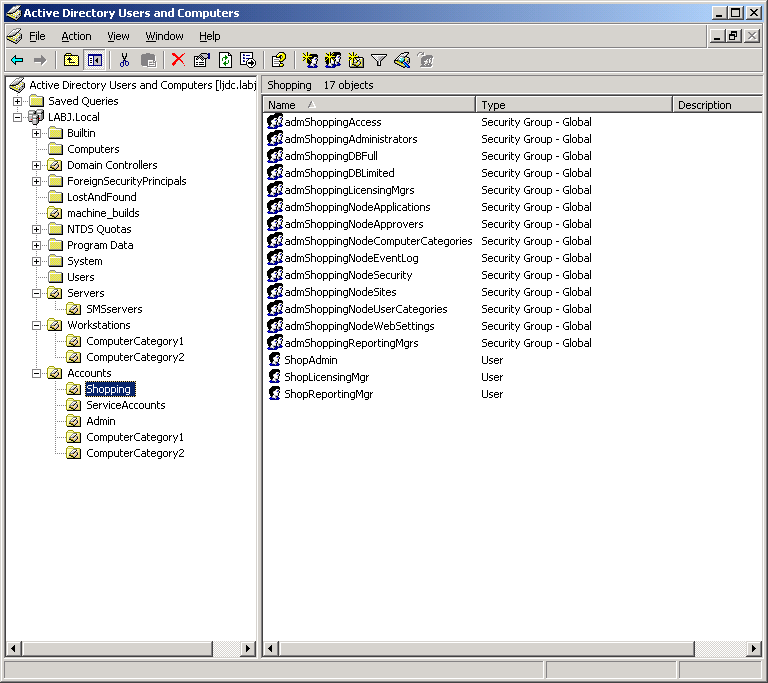Screen dimensions: 768x683
Task: Click the Refresh toolbar icon
Action: click(x=225, y=60)
